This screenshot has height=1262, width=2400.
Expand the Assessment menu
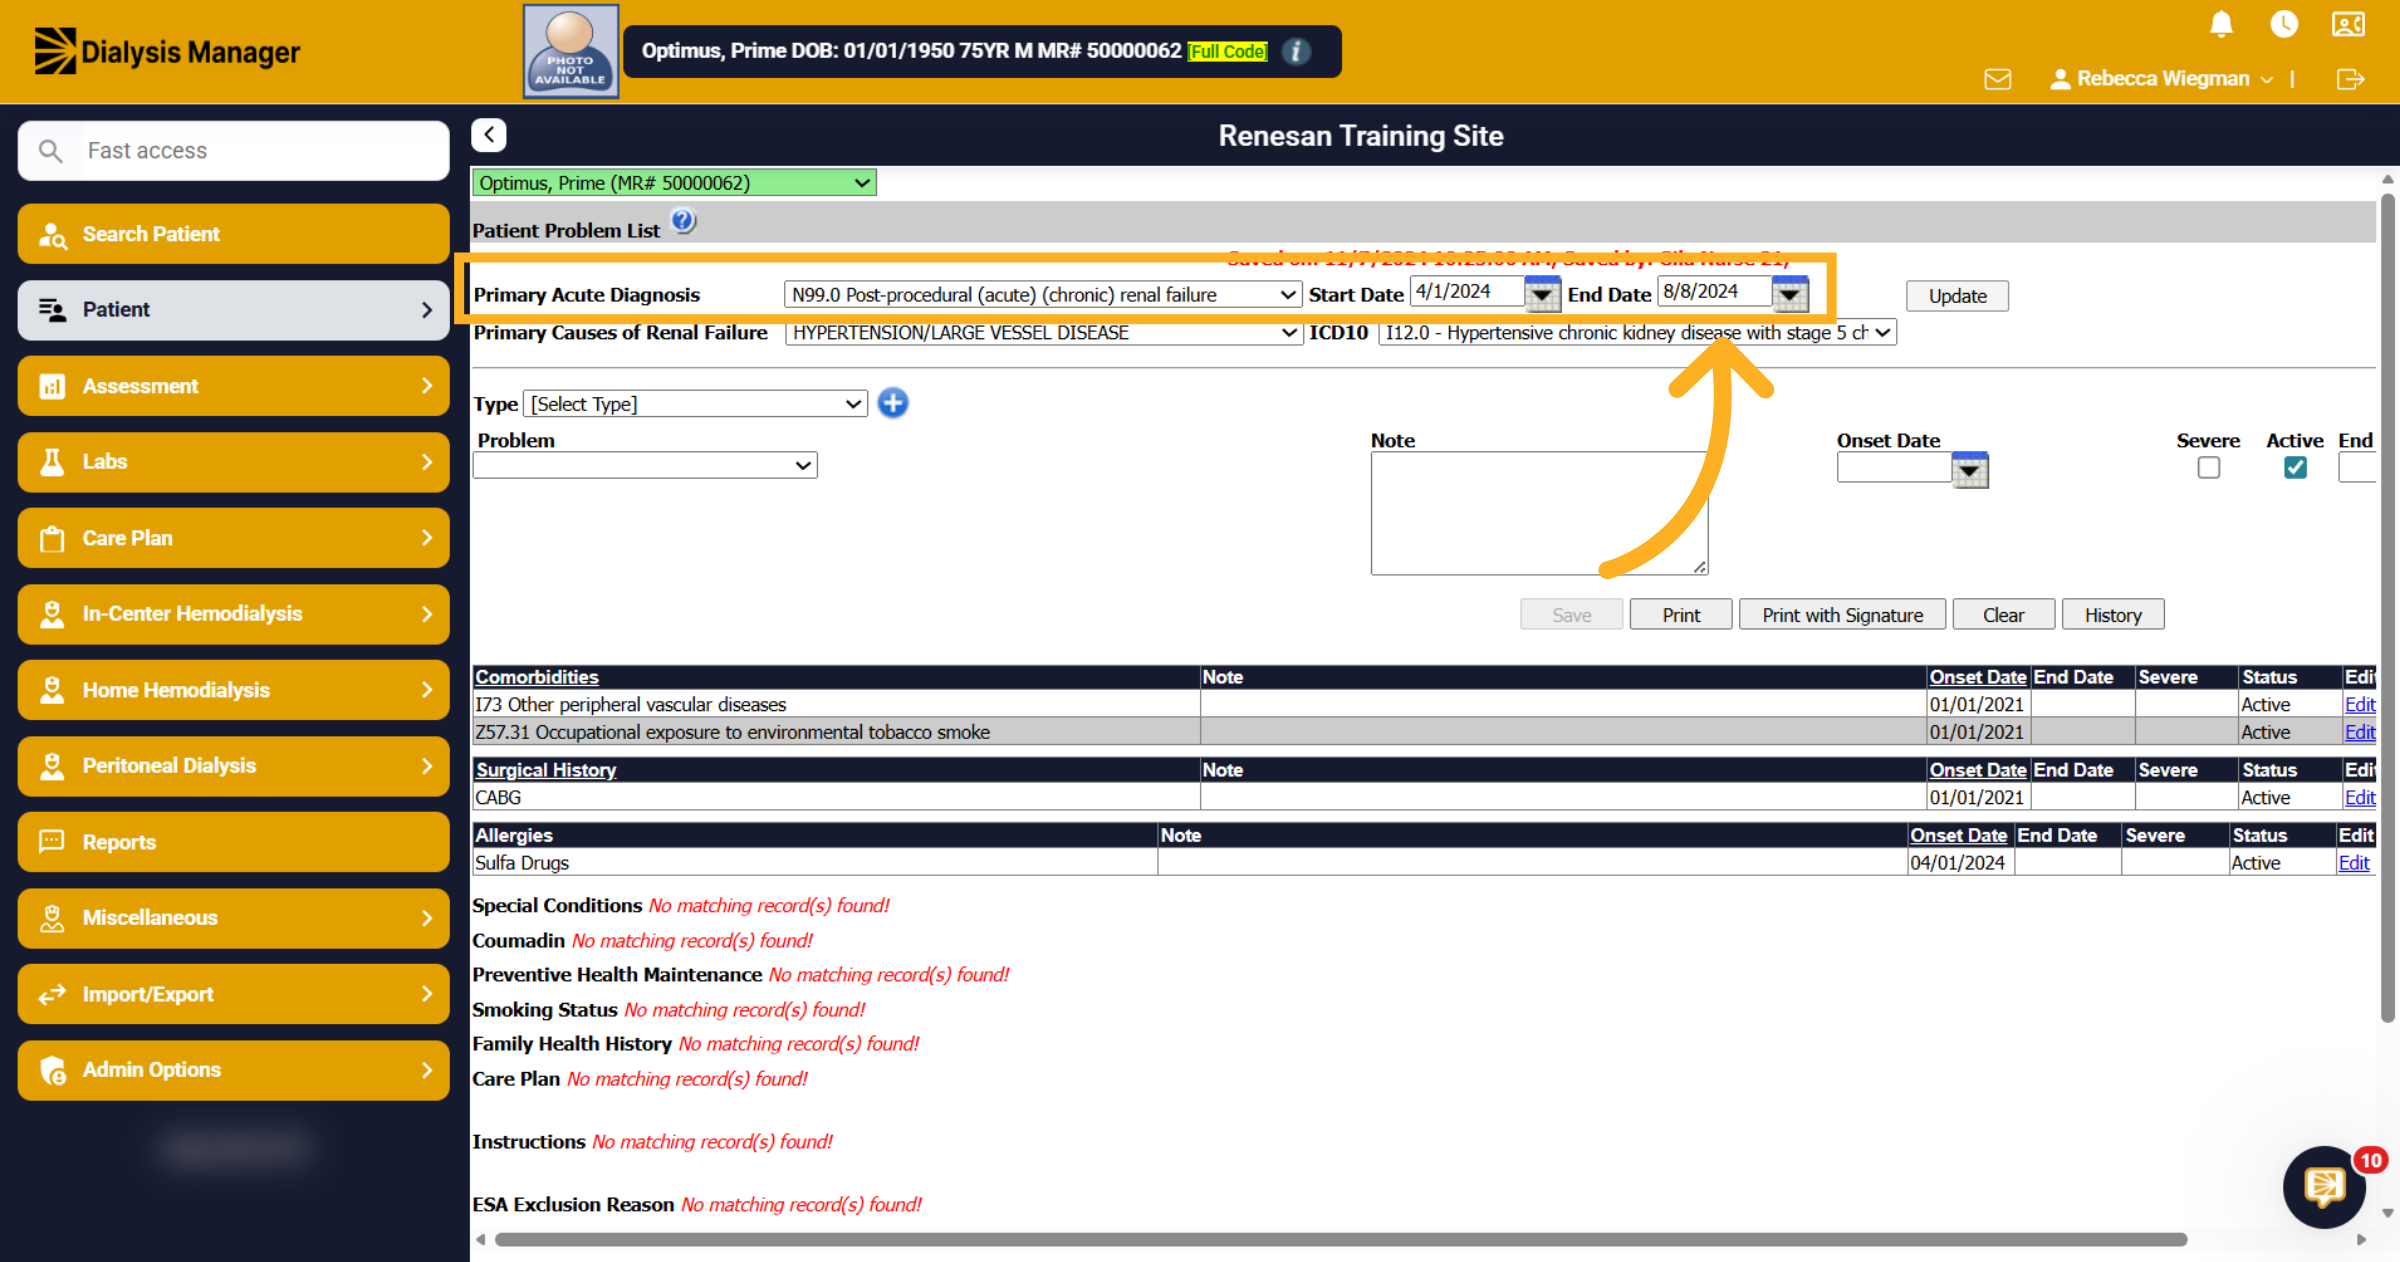click(x=233, y=386)
